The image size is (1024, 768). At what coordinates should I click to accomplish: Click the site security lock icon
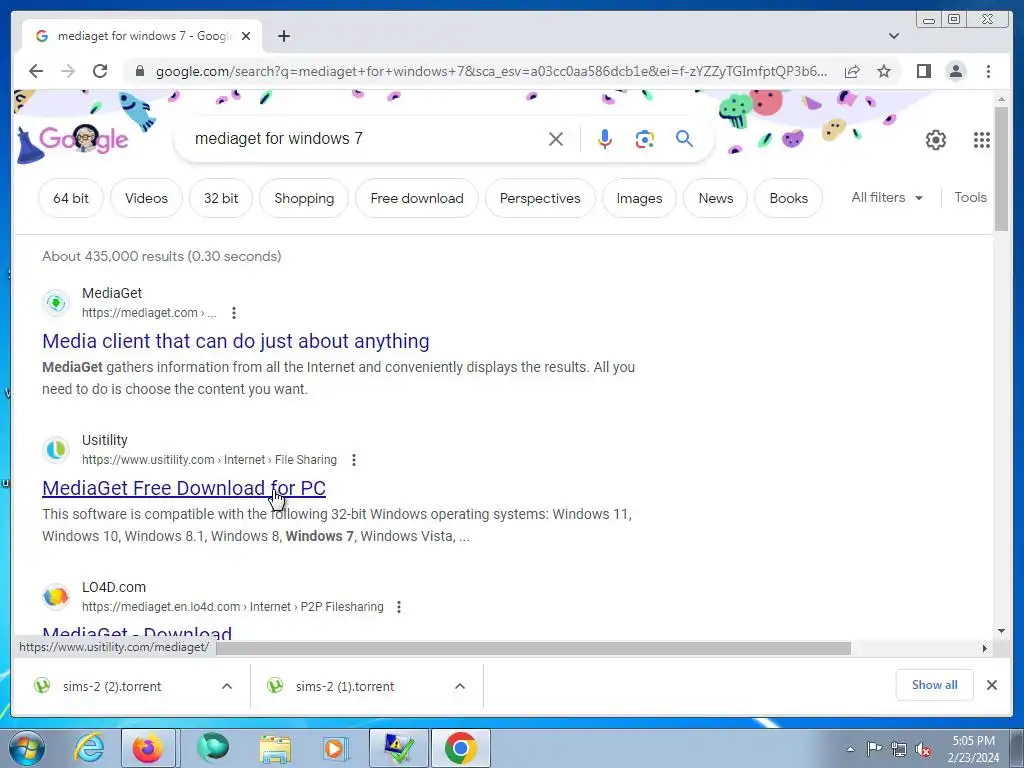click(x=140, y=71)
